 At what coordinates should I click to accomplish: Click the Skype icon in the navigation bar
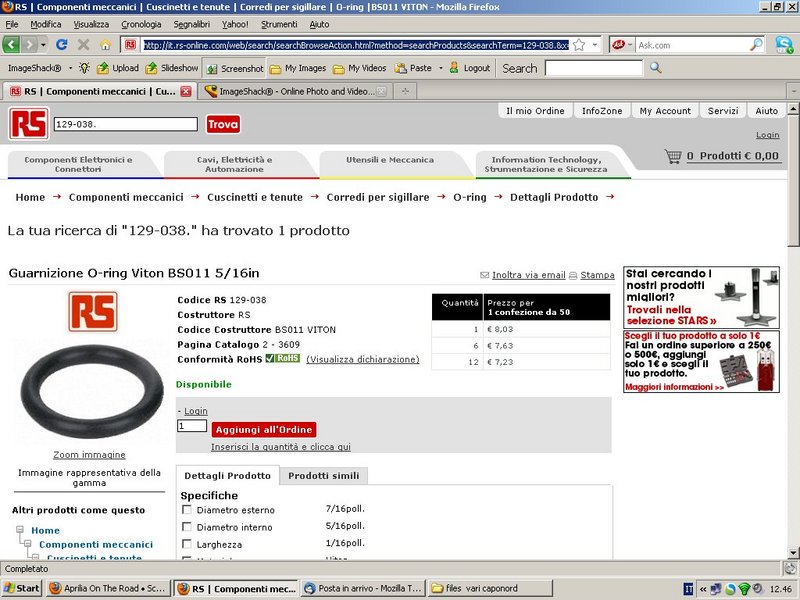(x=784, y=45)
